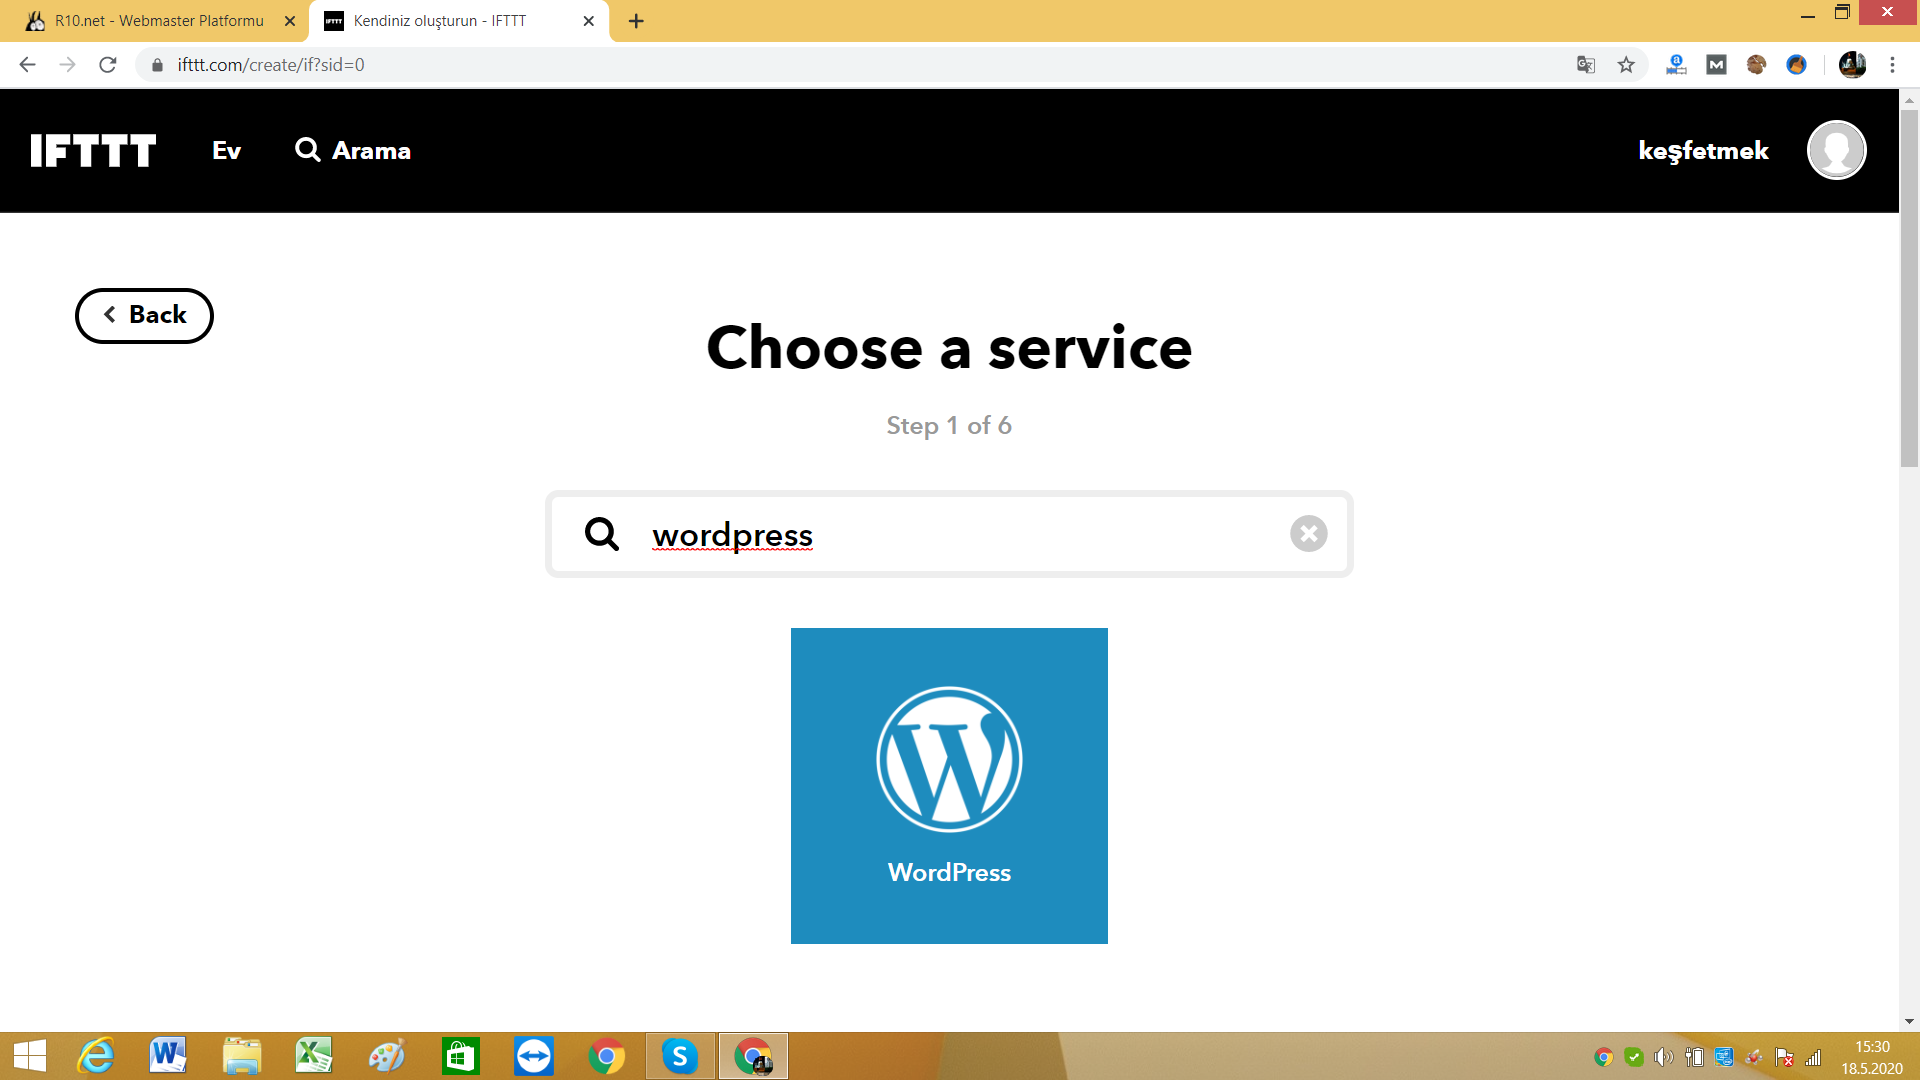Open the blue broom cleaner extension

[1796, 65]
